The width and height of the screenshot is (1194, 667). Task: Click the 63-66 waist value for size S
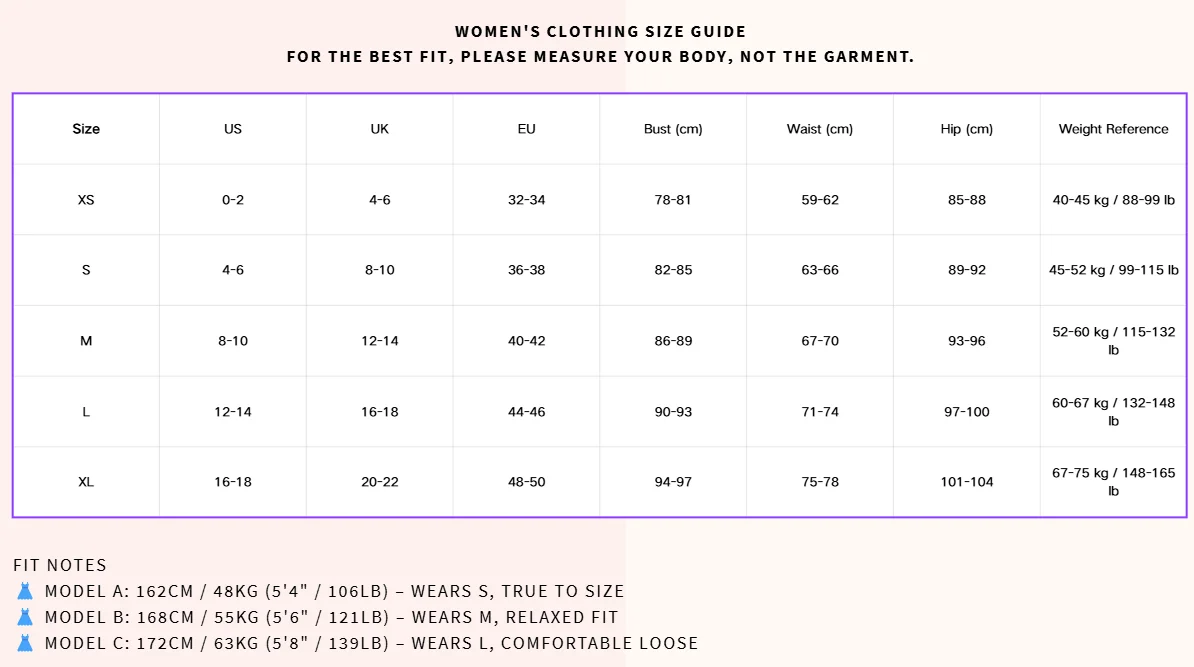pyautogui.click(x=820, y=270)
